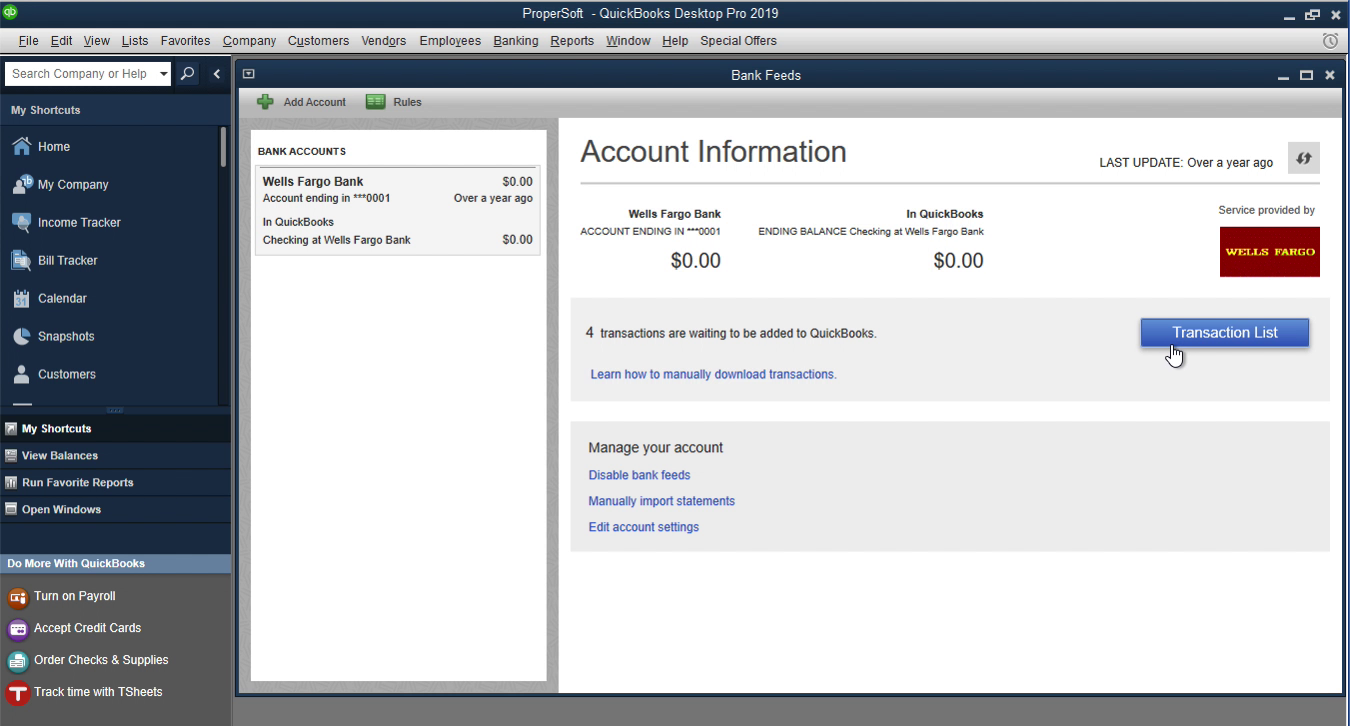
Task: Click the QuickBooks logo icon in title bar
Action: point(11,13)
